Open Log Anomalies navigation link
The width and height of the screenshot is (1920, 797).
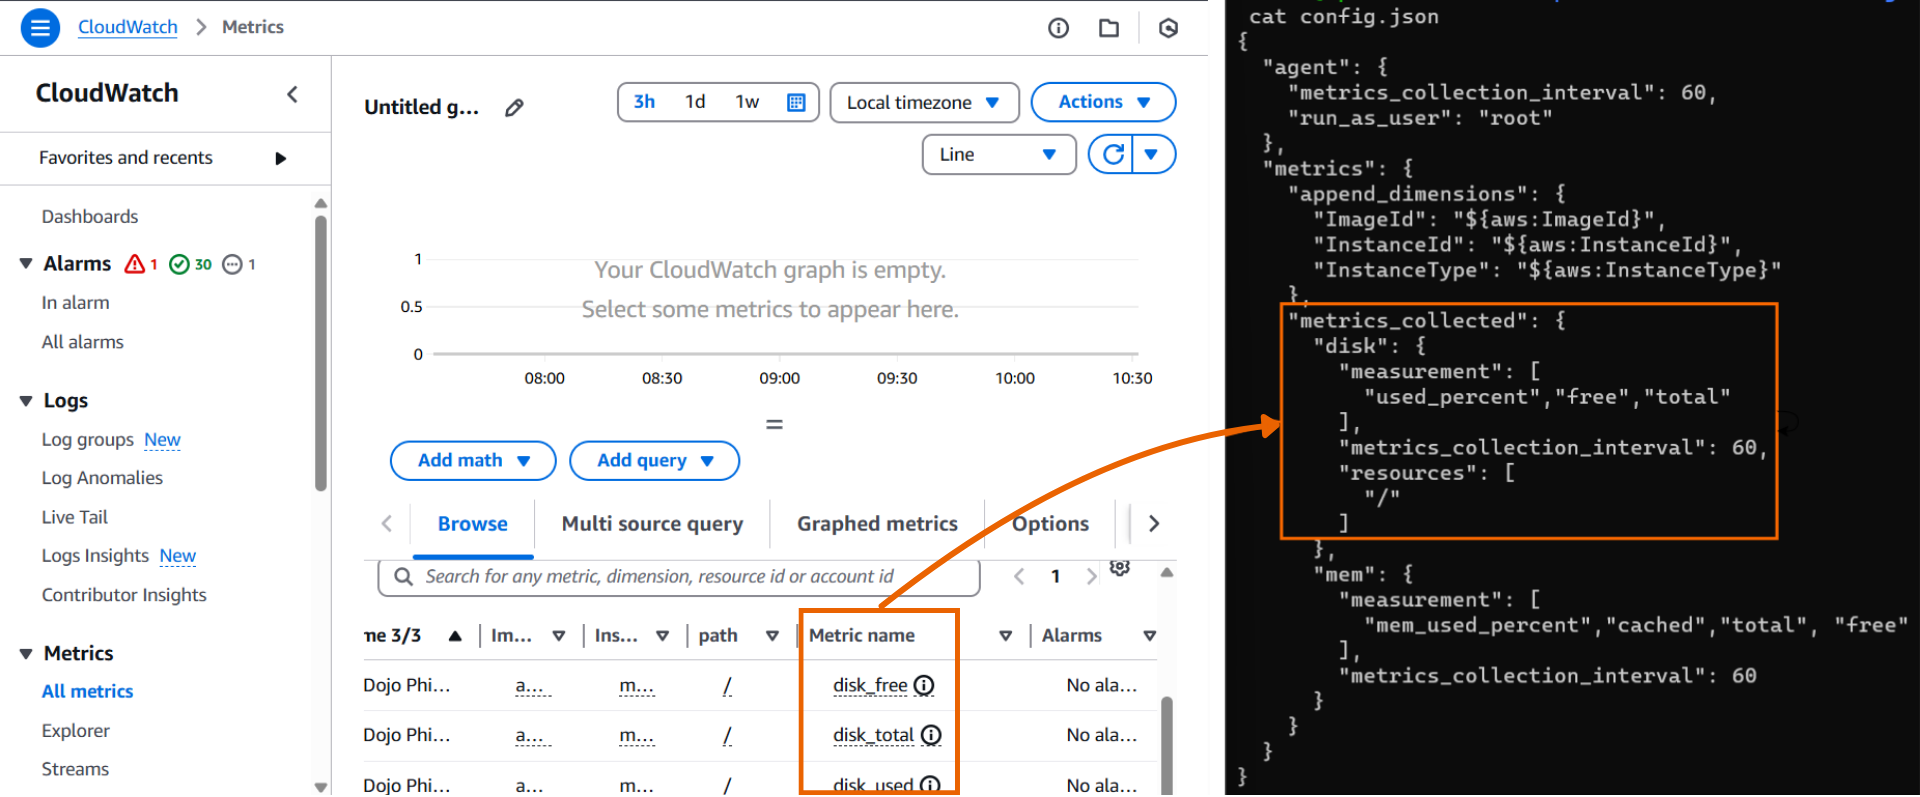[102, 478]
